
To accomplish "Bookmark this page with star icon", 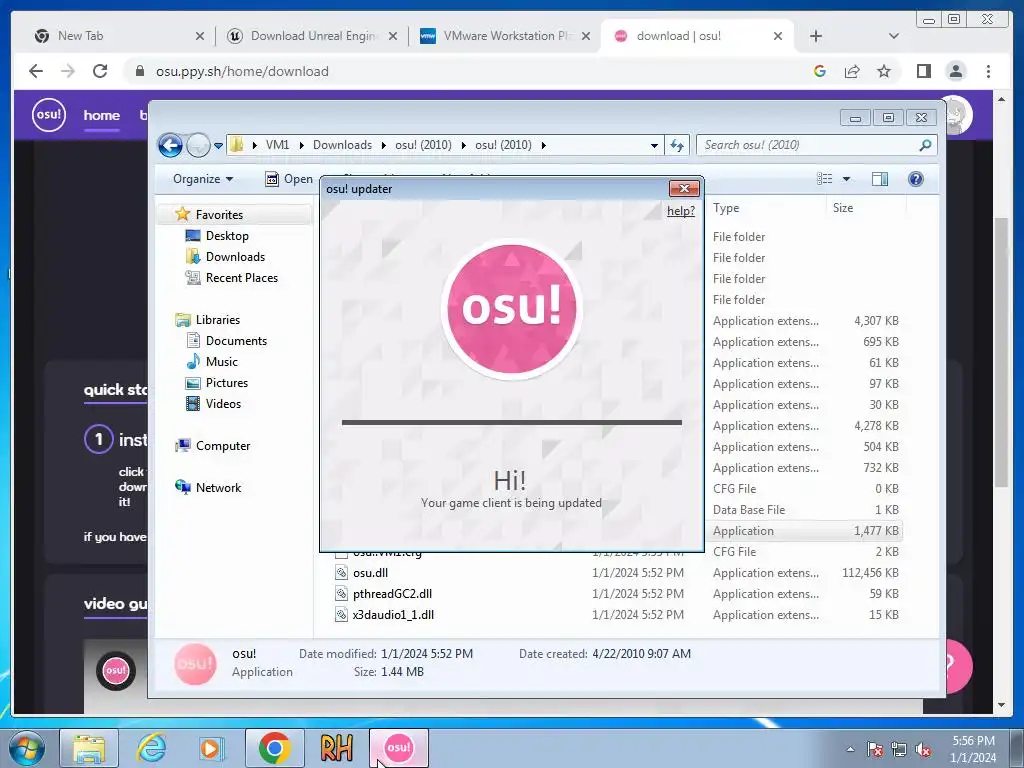I will click(884, 71).
